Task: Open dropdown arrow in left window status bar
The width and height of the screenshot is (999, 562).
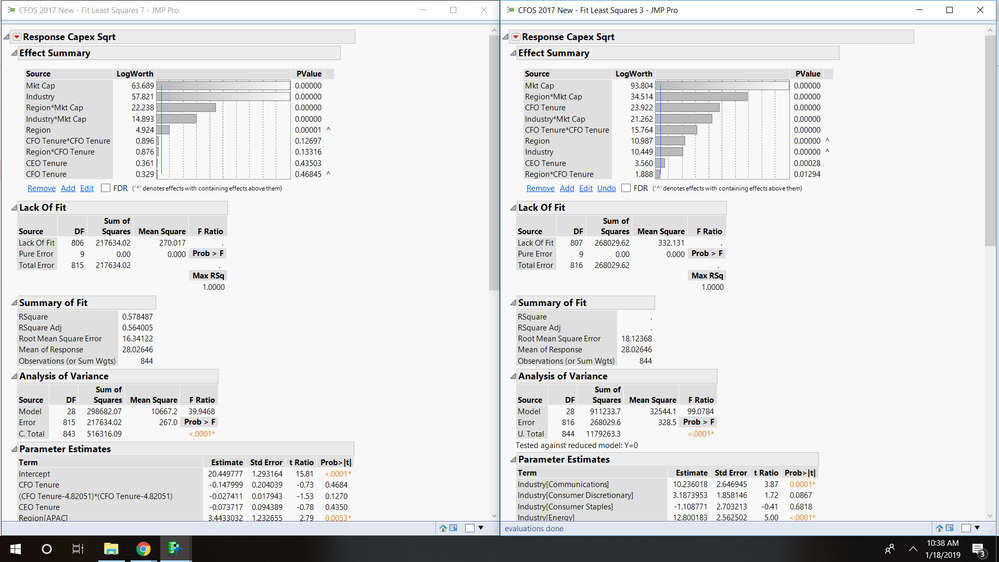Action: pyautogui.click(x=481, y=528)
